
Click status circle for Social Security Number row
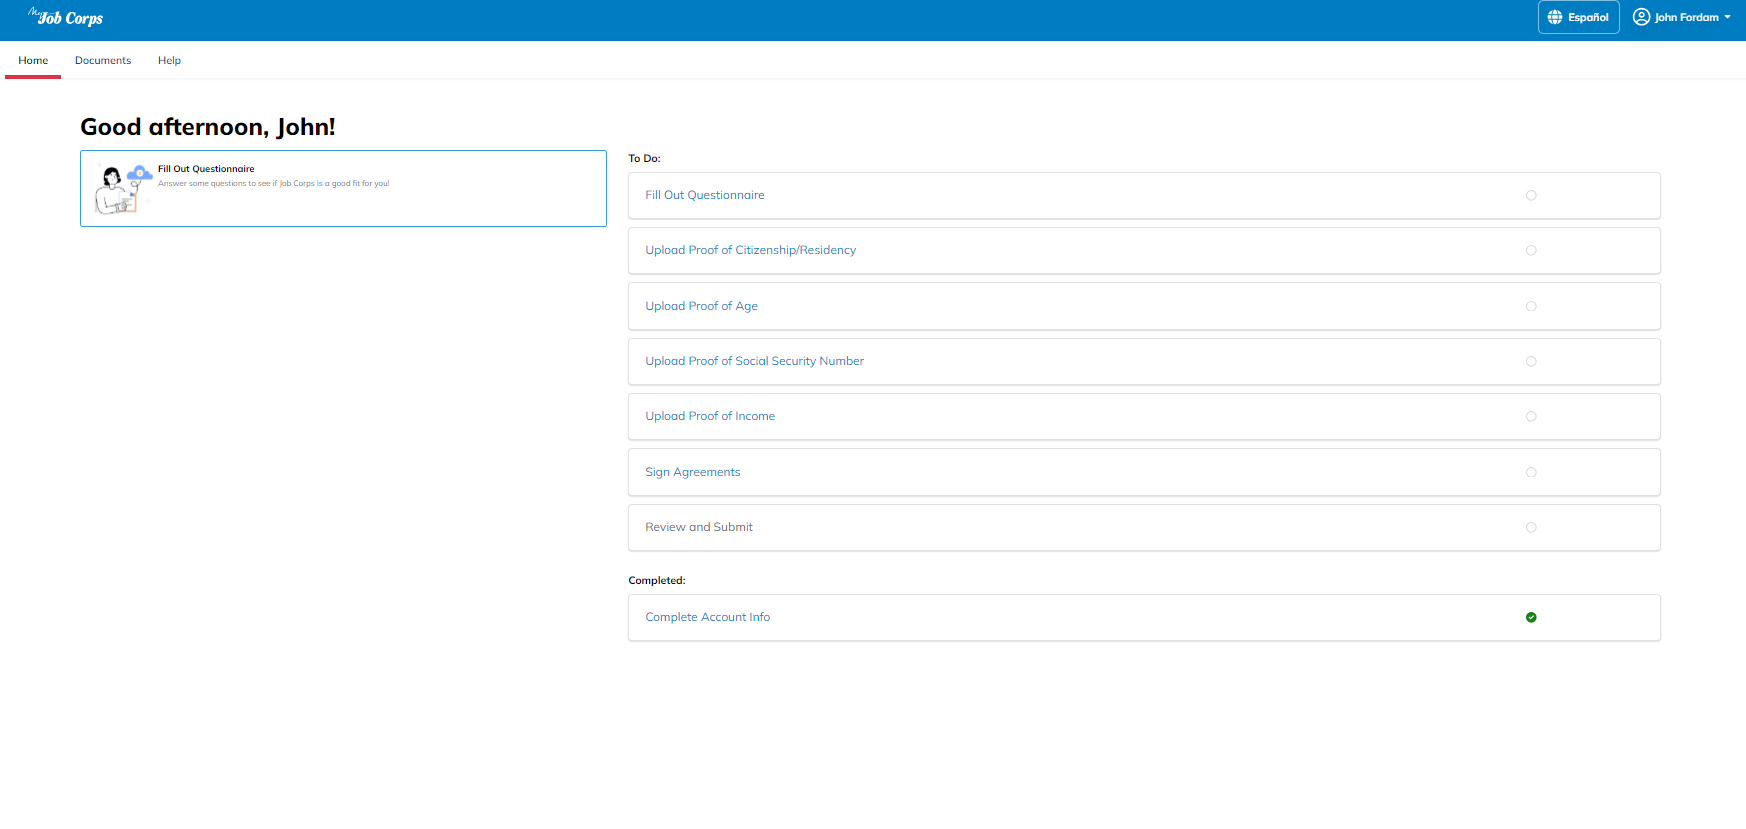(1531, 362)
